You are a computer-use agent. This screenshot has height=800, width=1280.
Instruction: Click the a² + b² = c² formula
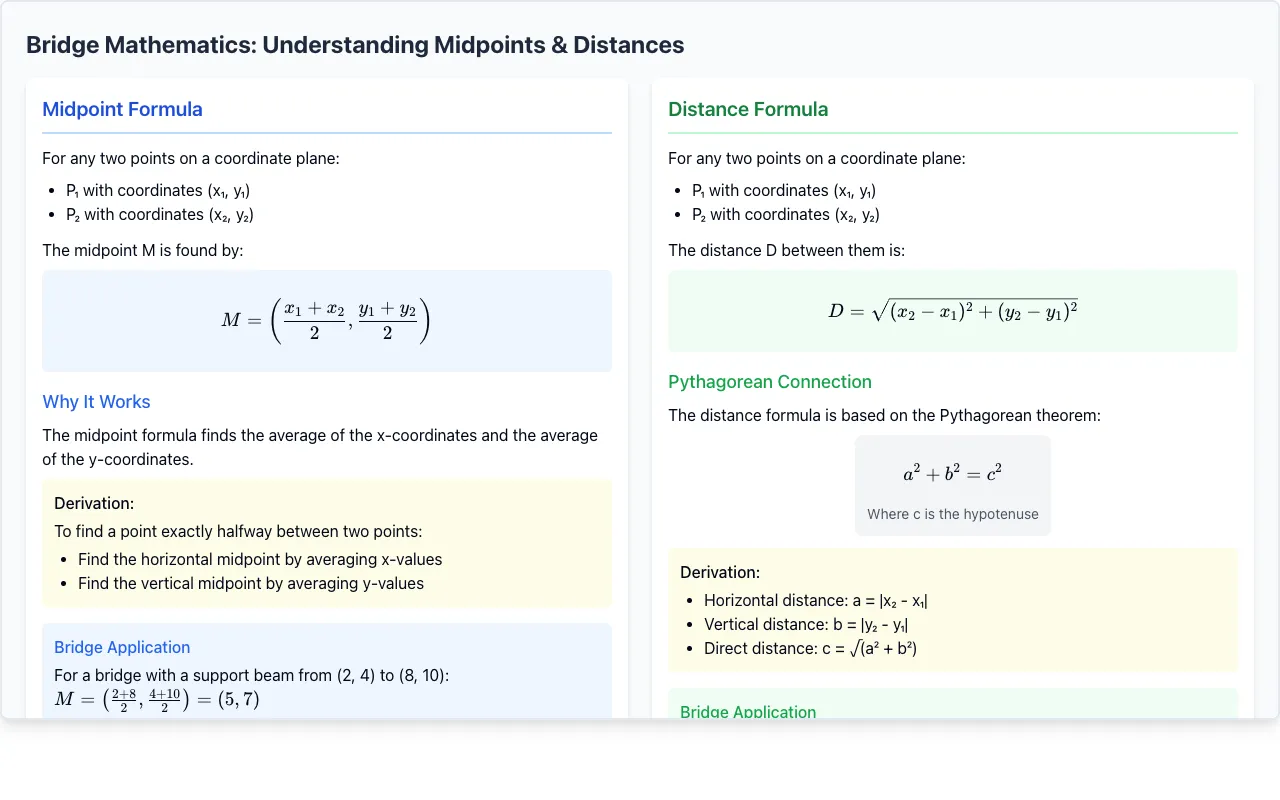click(952, 473)
